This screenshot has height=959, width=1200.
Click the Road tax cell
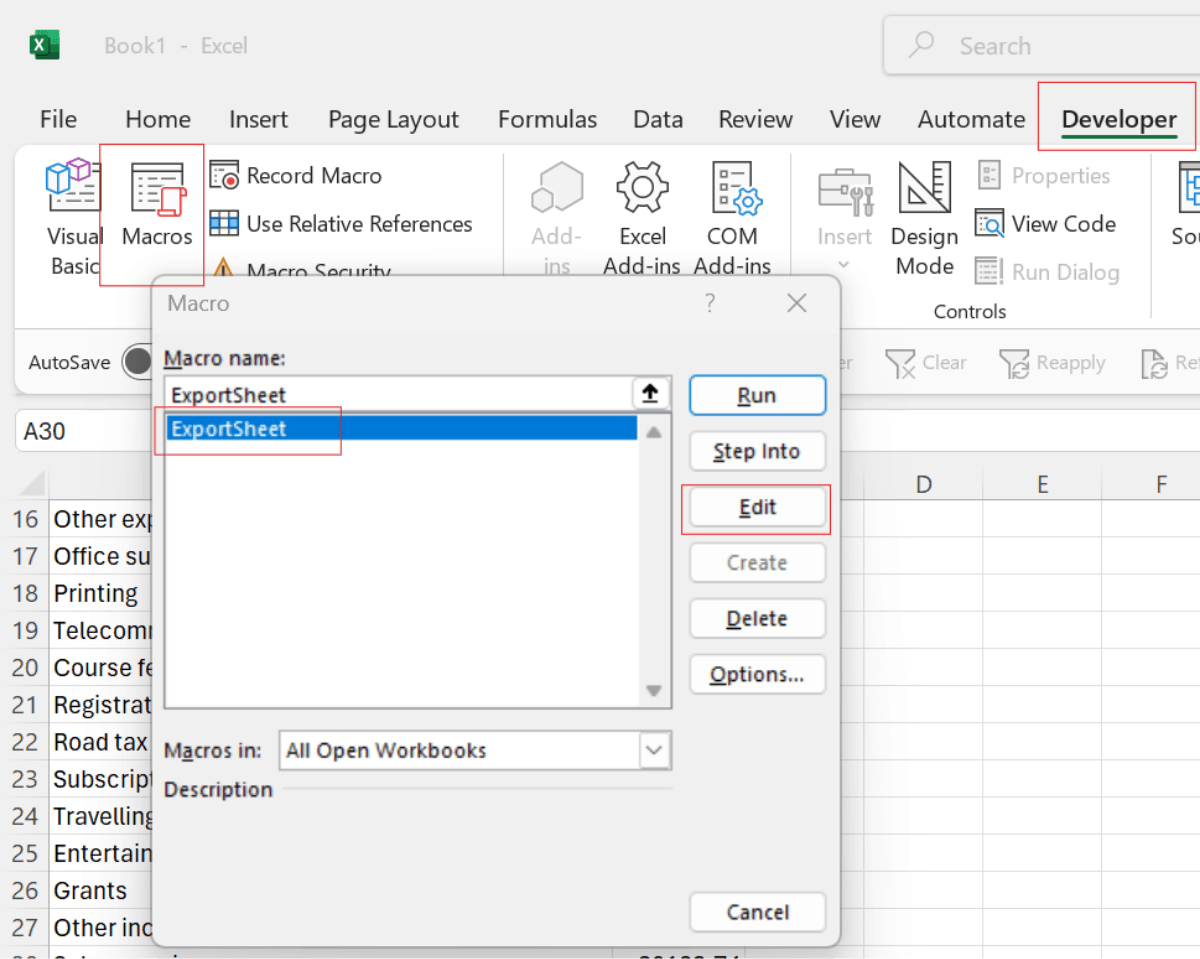[x=100, y=742]
